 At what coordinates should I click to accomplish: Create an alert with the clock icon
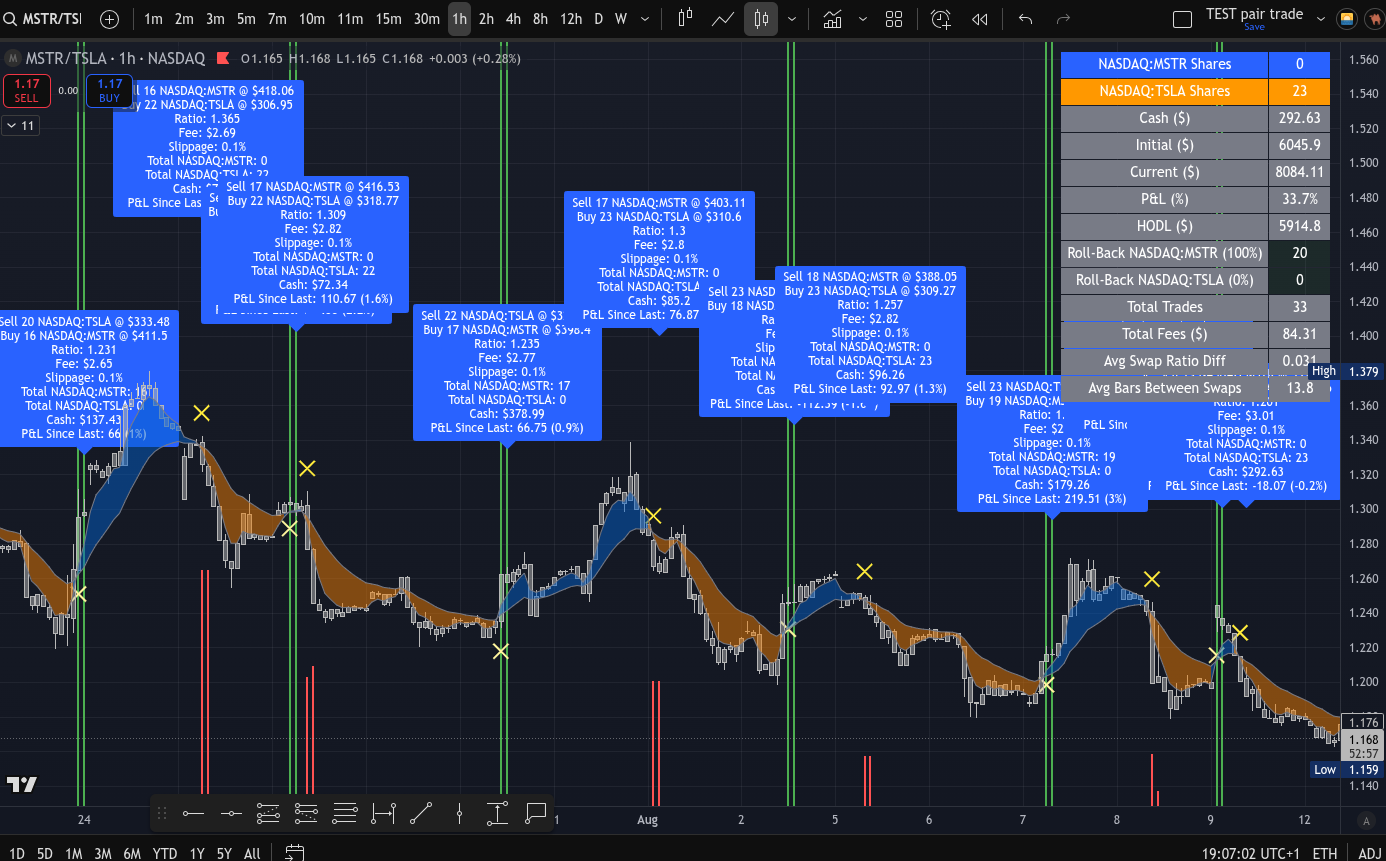[941, 18]
